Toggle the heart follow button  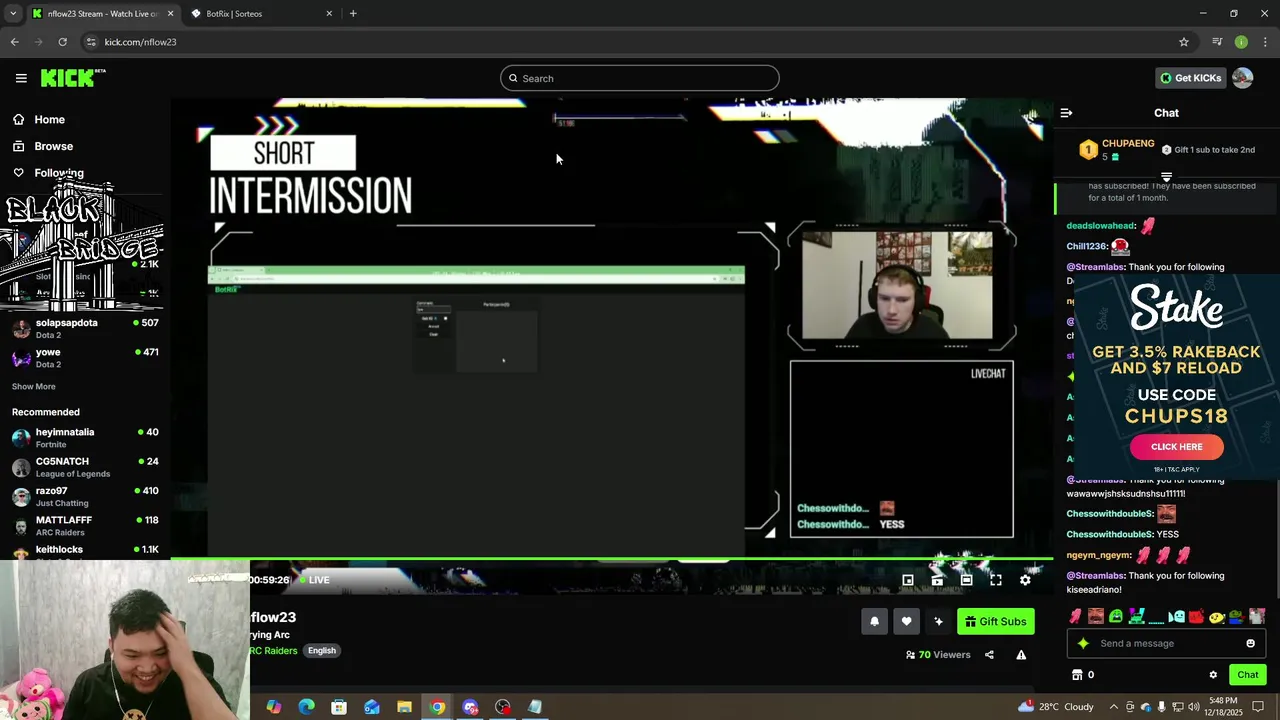[906, 621]
